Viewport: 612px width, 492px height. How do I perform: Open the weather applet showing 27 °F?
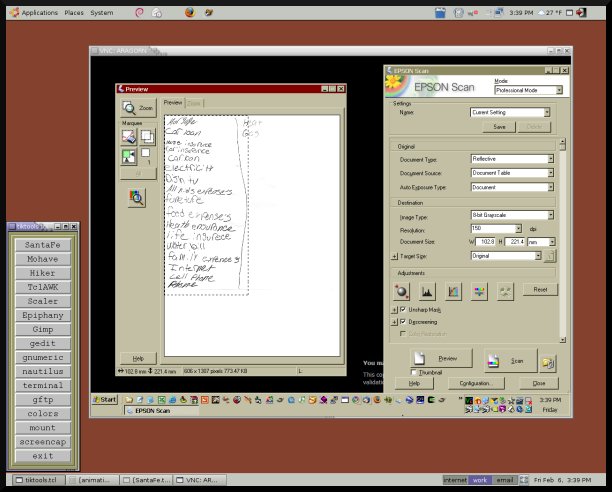[x=550, y=12]
